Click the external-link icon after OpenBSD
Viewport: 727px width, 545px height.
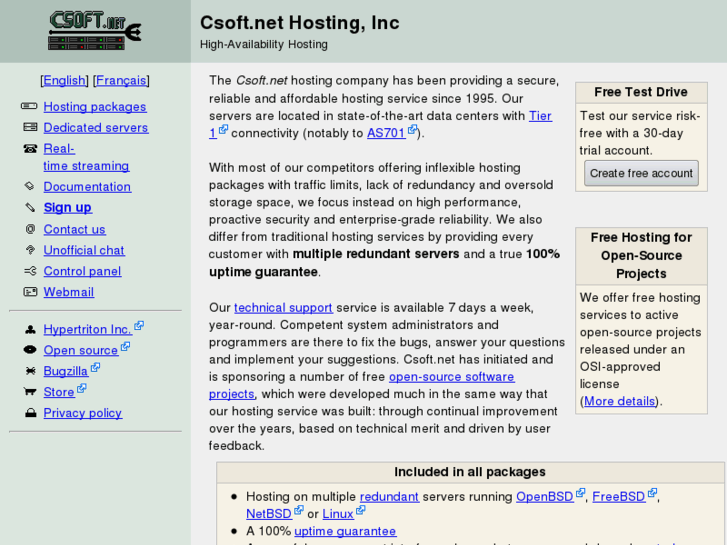click(x=580, y=493)
